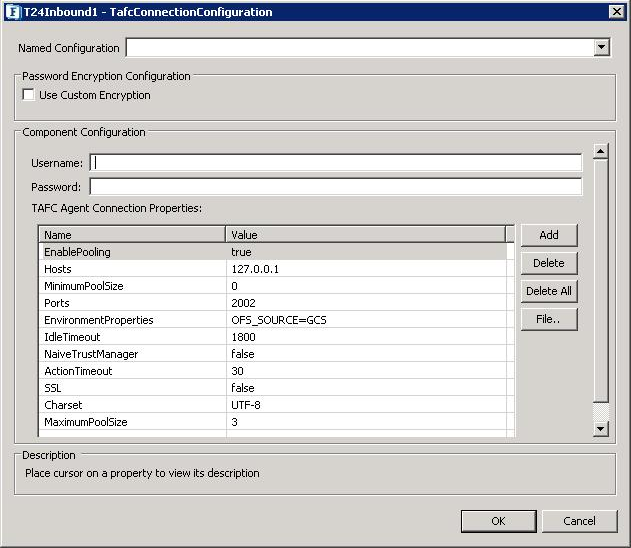
Task: Enable Use Custom Encryption checkbox
Action: 28,95
